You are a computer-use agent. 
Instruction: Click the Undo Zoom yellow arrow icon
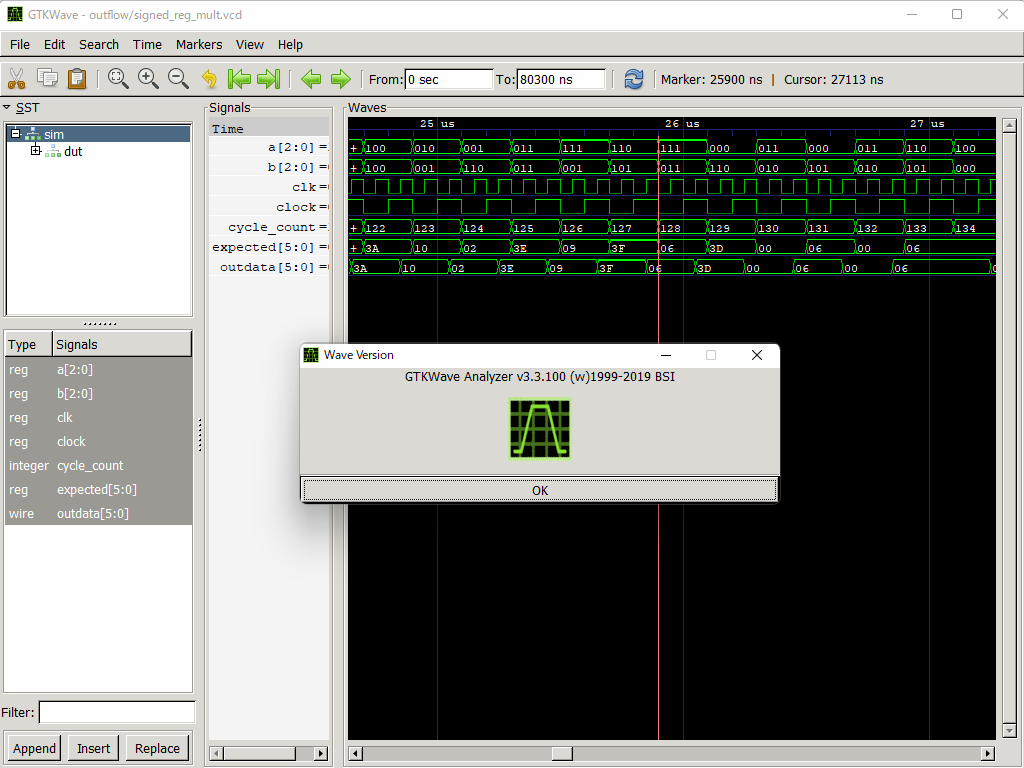[x=209, y=79]
